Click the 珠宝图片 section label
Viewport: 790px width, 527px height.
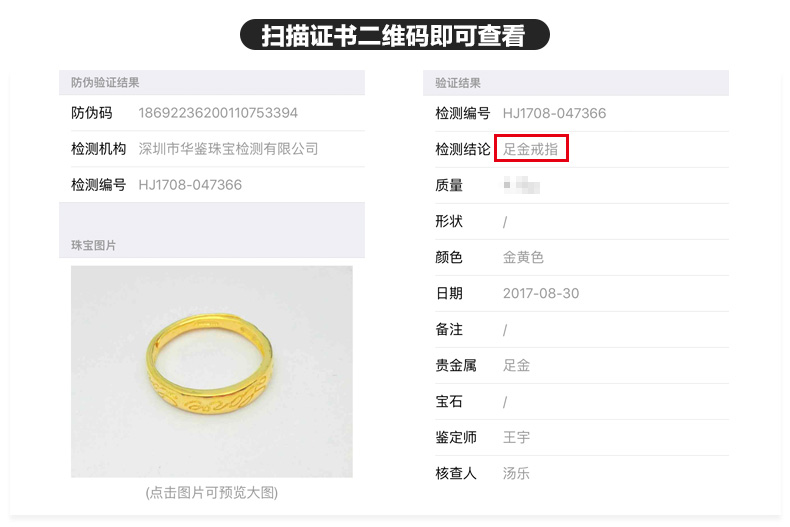coord(94,245)
